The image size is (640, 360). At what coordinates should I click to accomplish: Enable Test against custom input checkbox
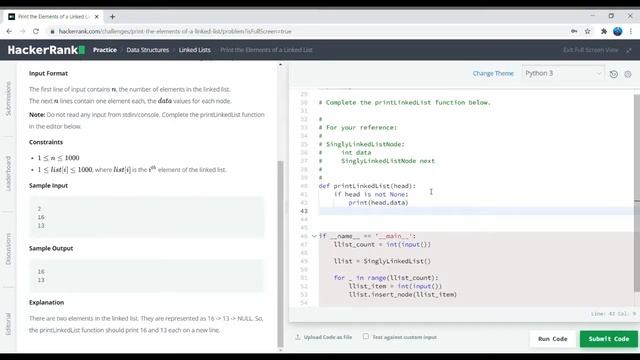pyautogui.click(x=366, y=336)
